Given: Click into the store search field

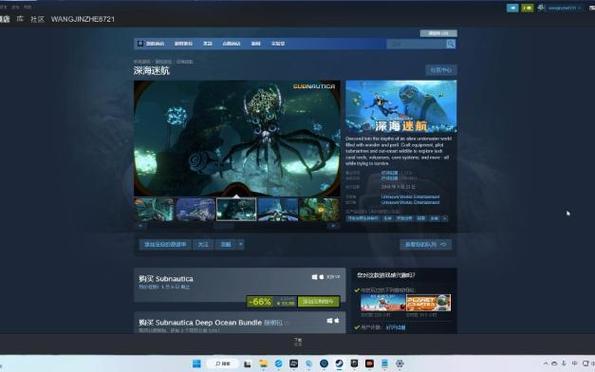Looking at the screenshot, I should (416, 44).
